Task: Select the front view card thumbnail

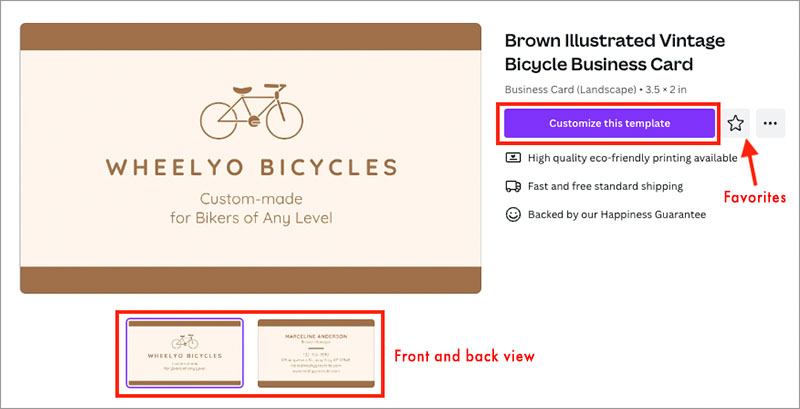Action: 185,353
